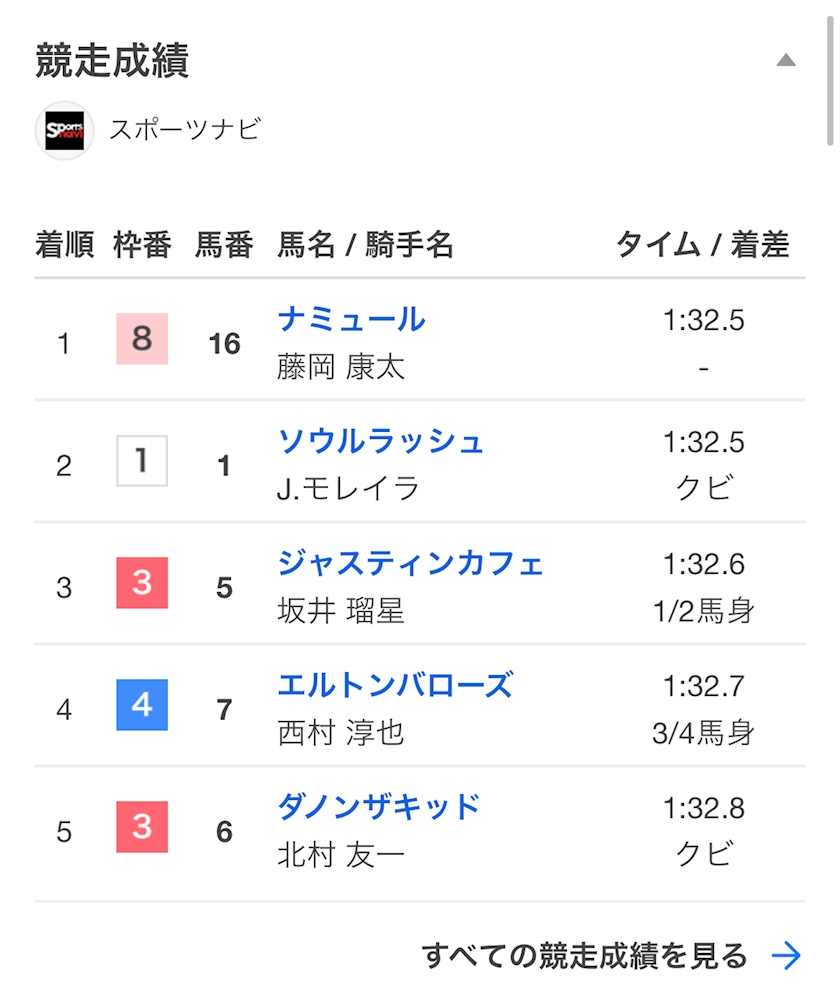Click pink frame number 8 badge
Viewport: 840px width, 1005px height.
pos(142,339)
